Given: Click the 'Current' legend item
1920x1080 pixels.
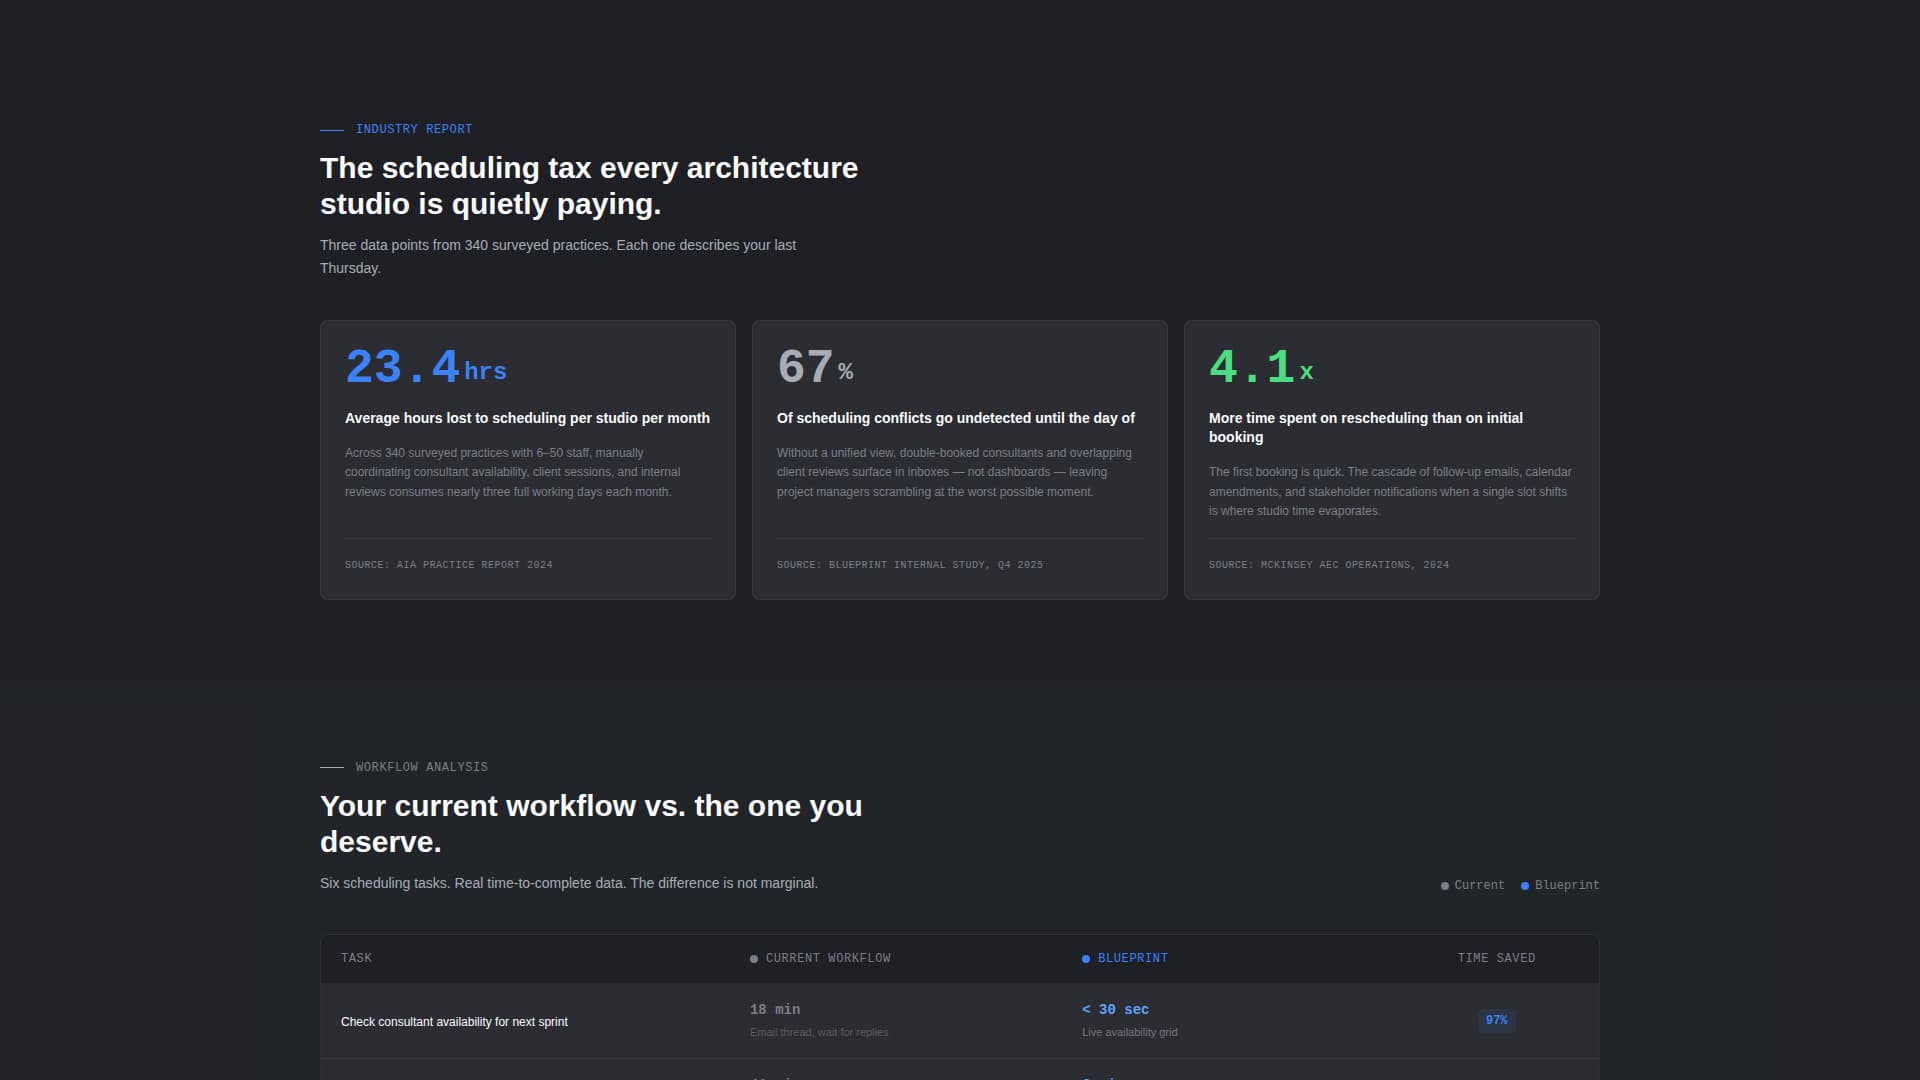Looking at the screenshot, I should point(1472,885).
